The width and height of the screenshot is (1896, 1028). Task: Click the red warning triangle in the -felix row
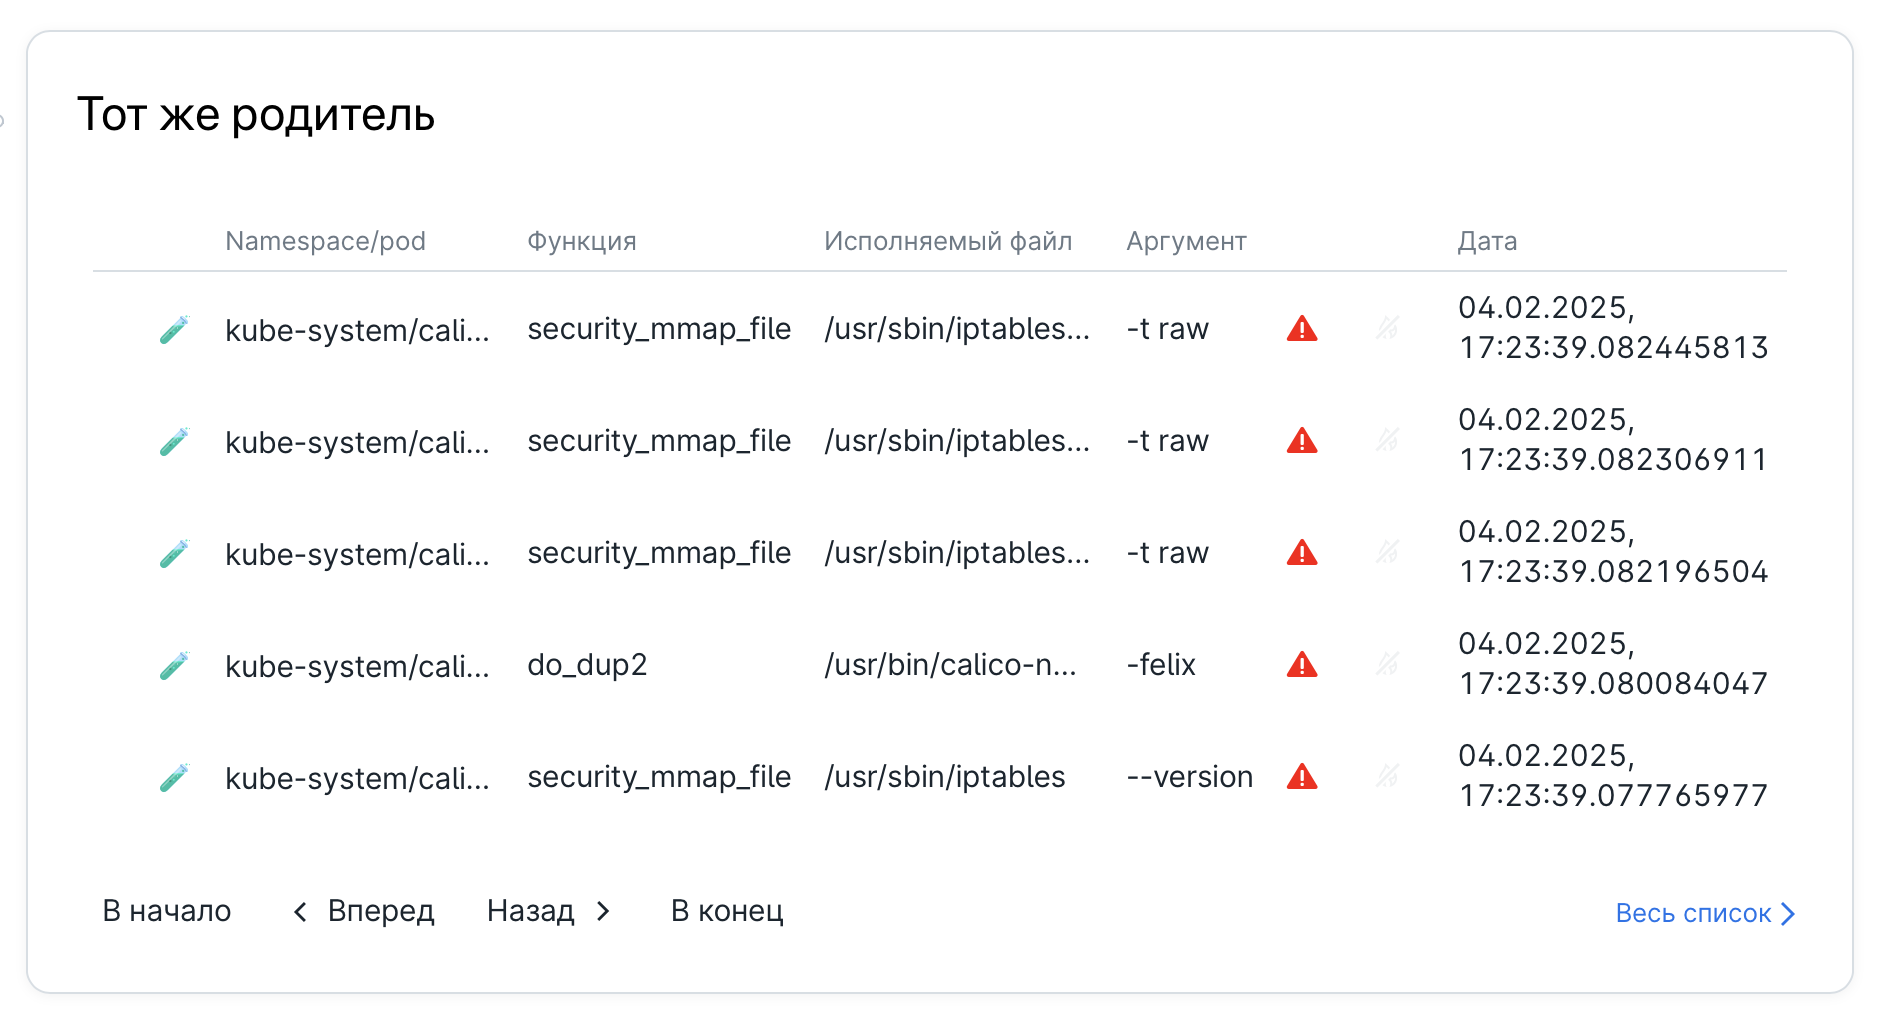click(1302, 665)
